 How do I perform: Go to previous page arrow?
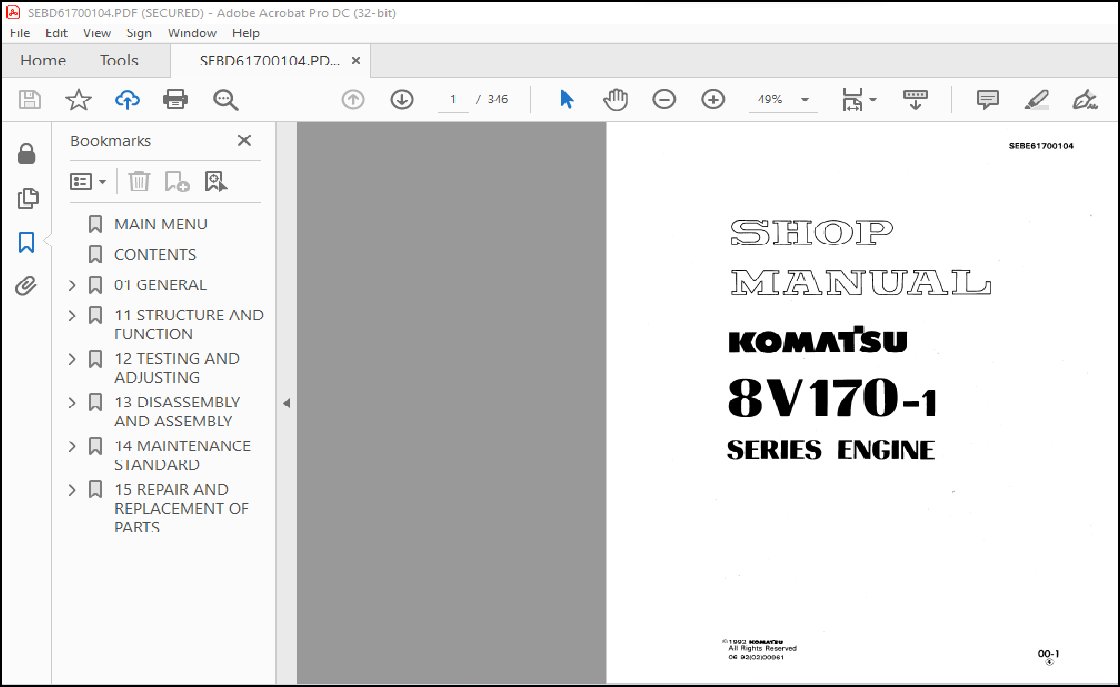[353, 99]
